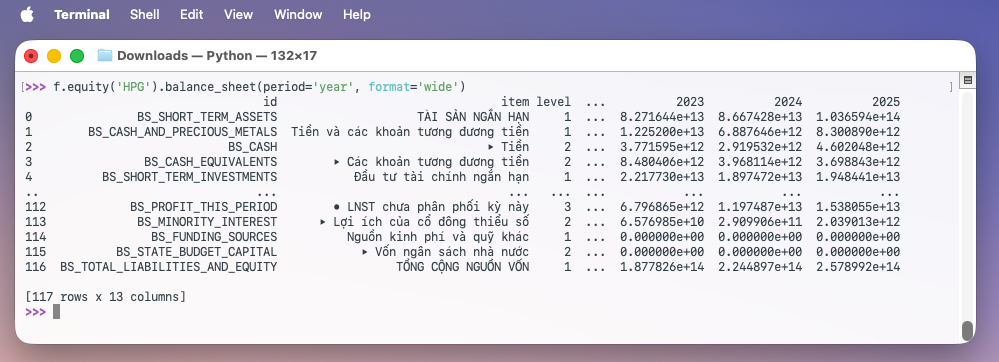
Task: Click item 'Đầu tư tài chính ngắn hạn'
Action: [x=442, y=177]
